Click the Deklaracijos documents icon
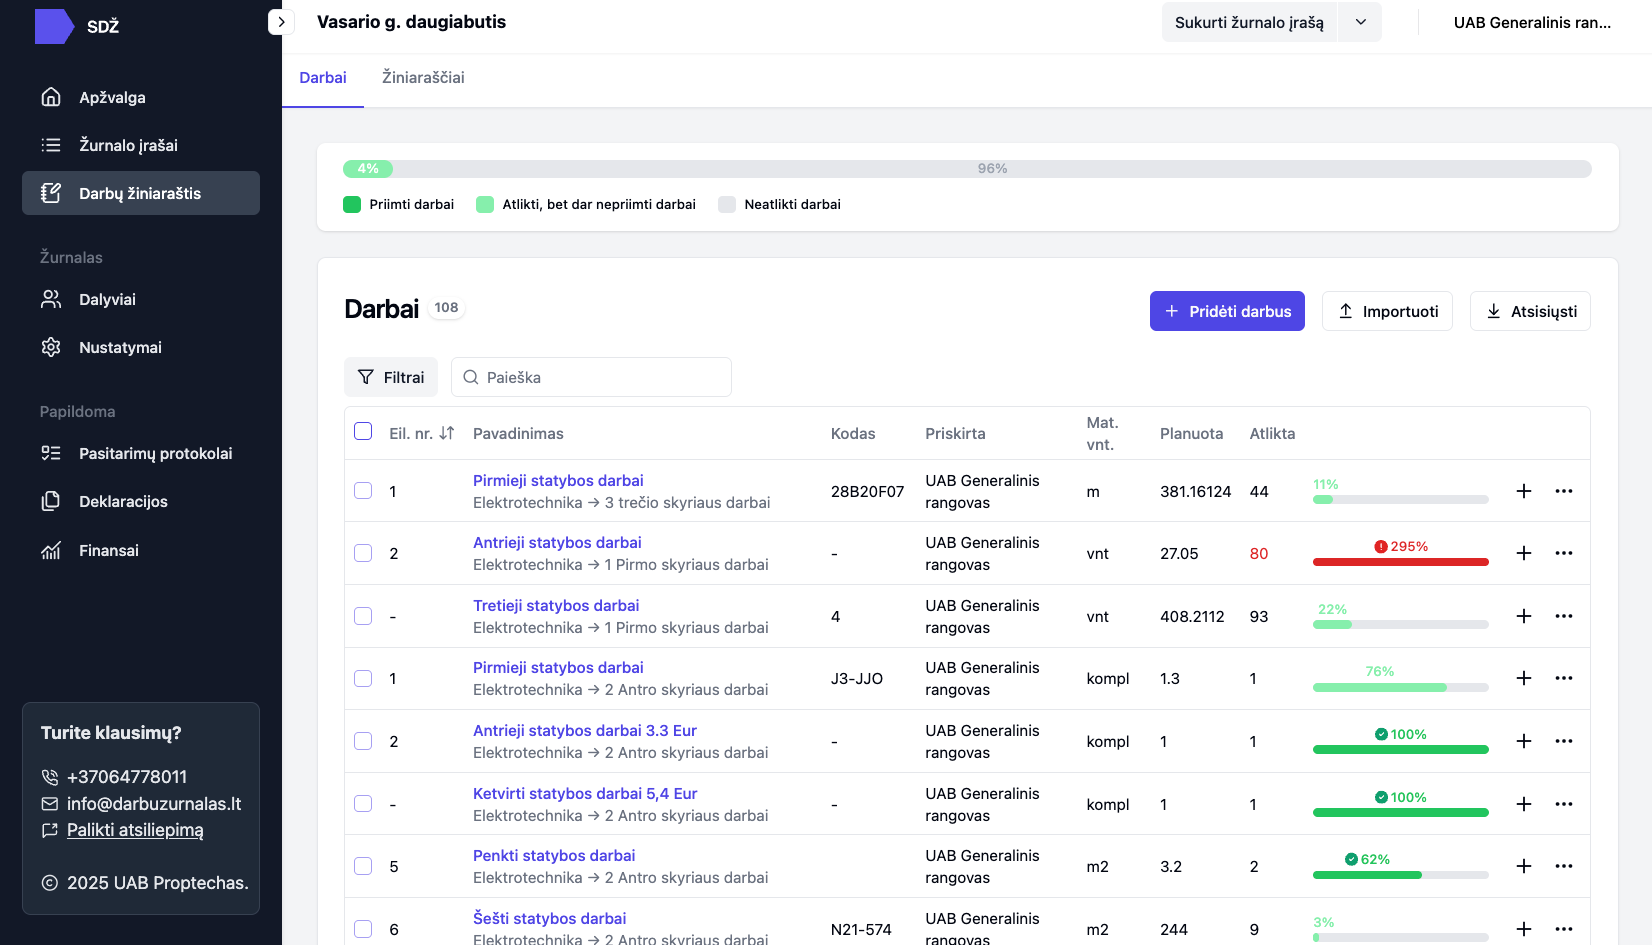This screenshot has width=1652, height=945. point(51,501)
